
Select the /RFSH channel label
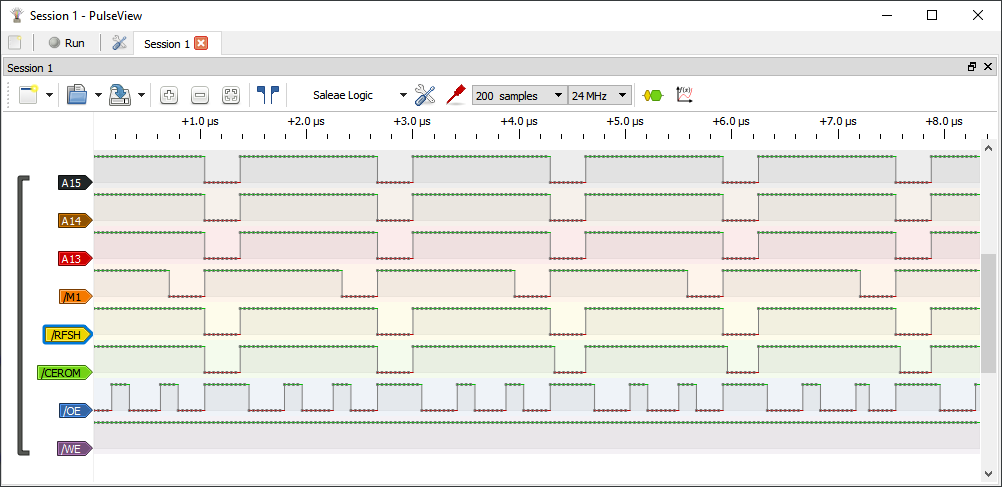pyautogui.click(x=69, y=334)
